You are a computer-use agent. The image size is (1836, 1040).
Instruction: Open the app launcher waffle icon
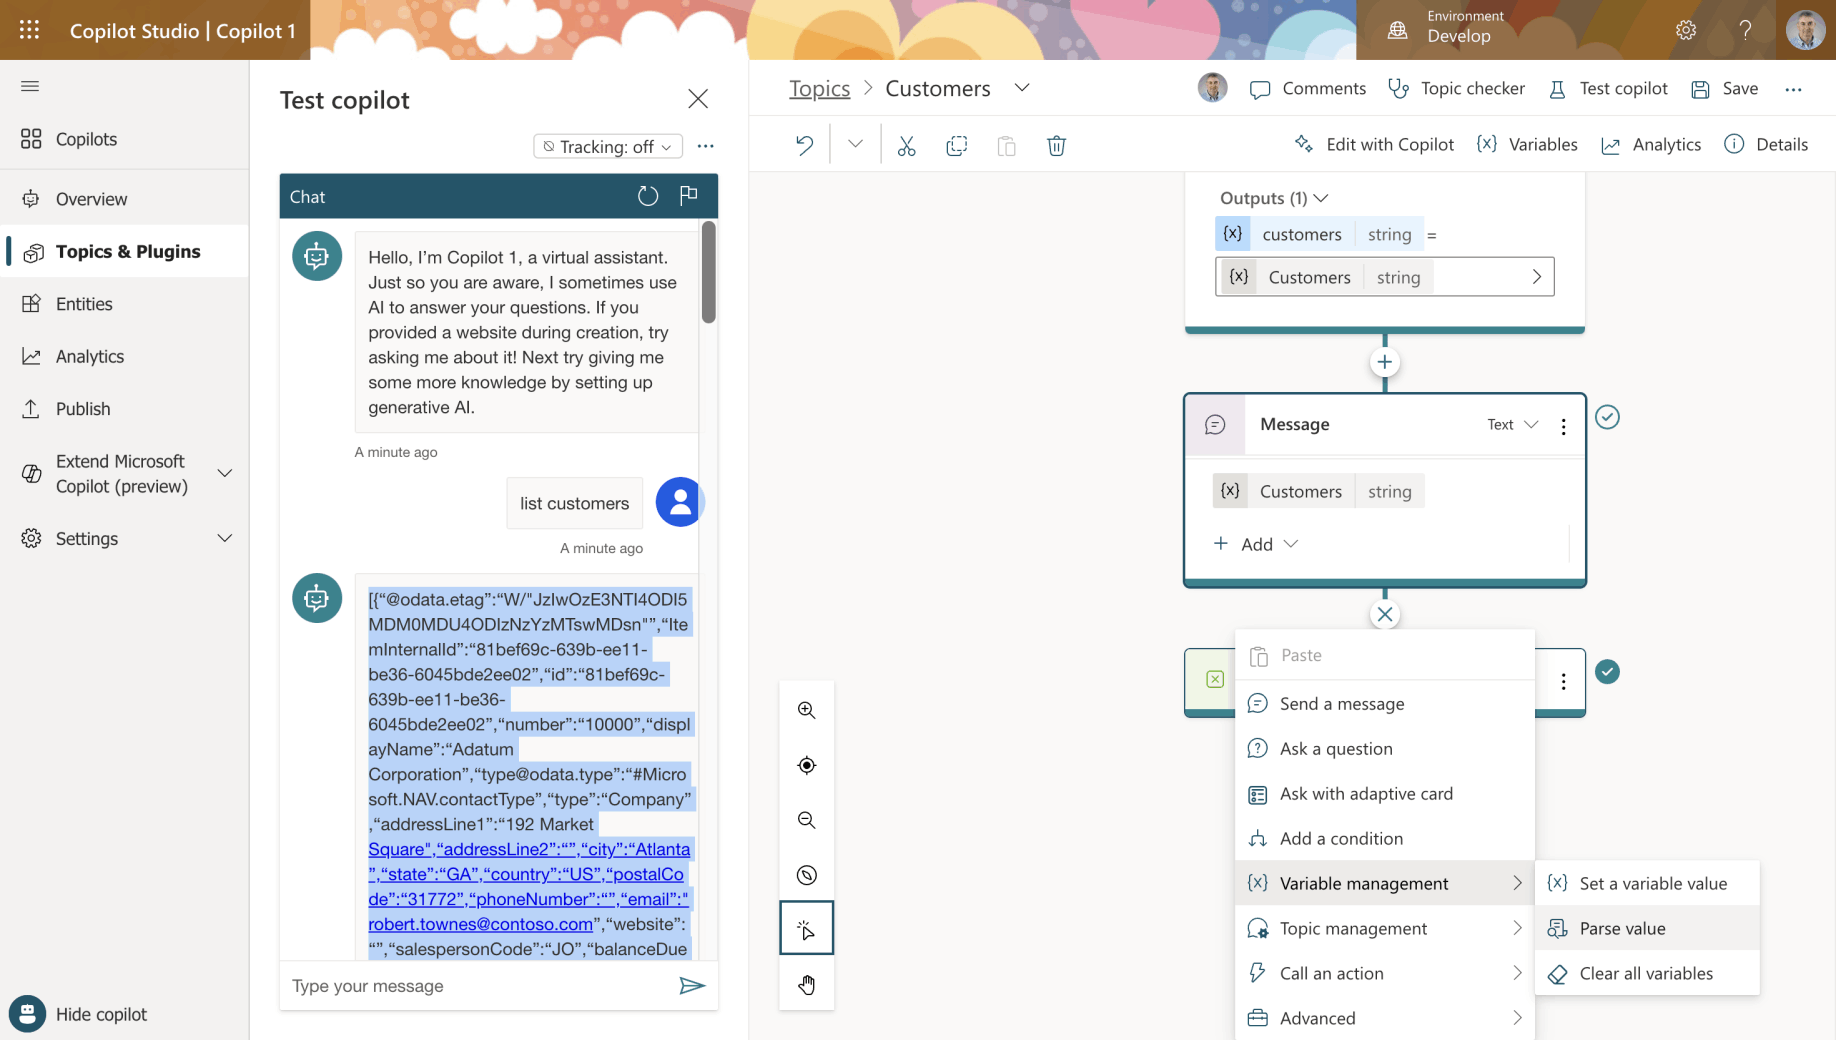pos(30,30)
